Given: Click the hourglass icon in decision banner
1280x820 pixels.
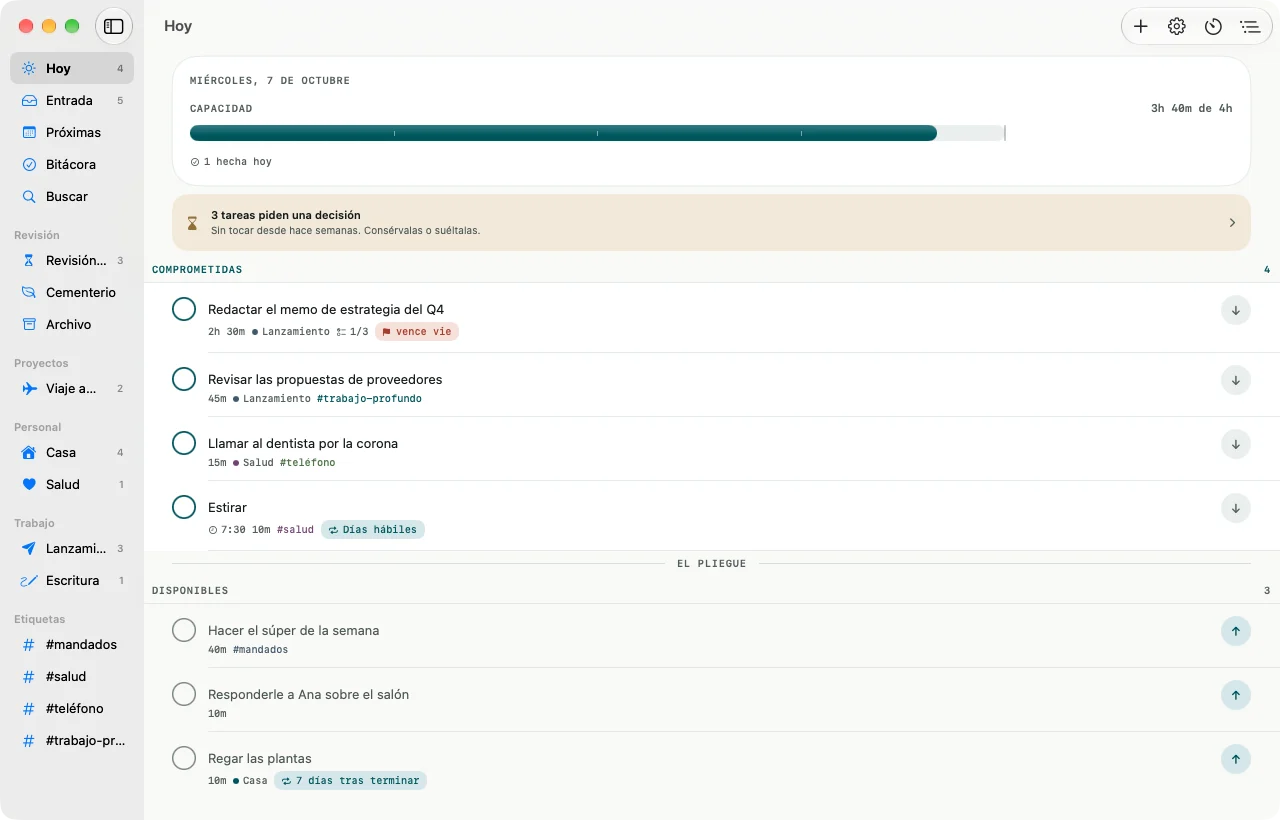Looking at the screenshot, I should (x=193, y=222).
